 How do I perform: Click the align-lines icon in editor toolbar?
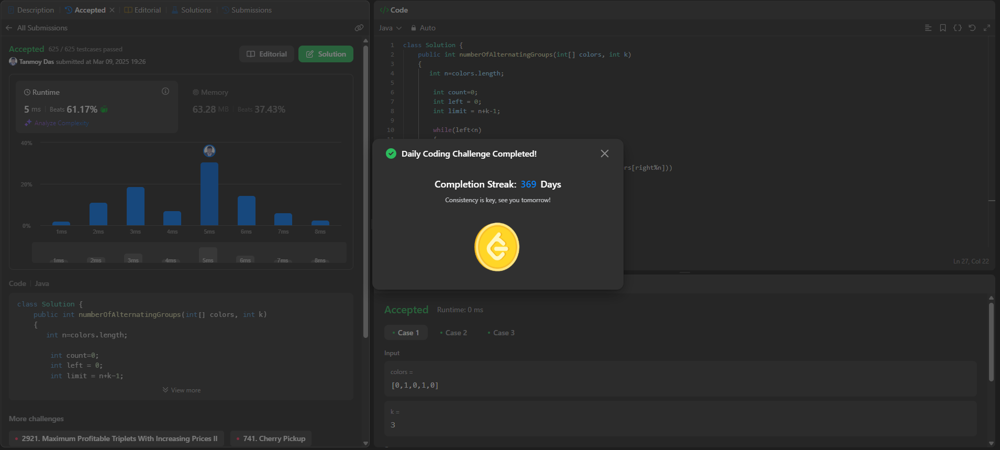pos(928,28)
